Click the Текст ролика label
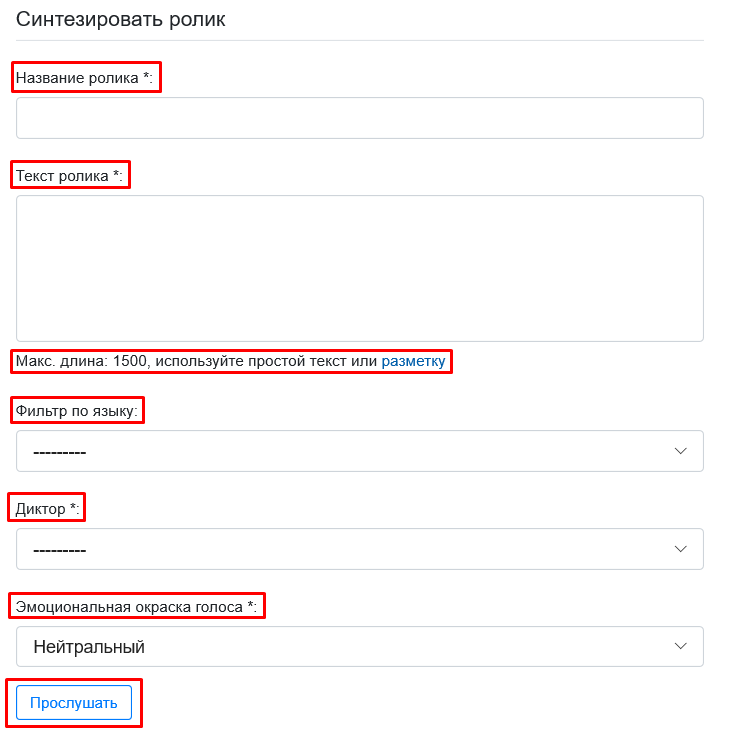Viewport: 730px width, 732px height. [69, 176]
